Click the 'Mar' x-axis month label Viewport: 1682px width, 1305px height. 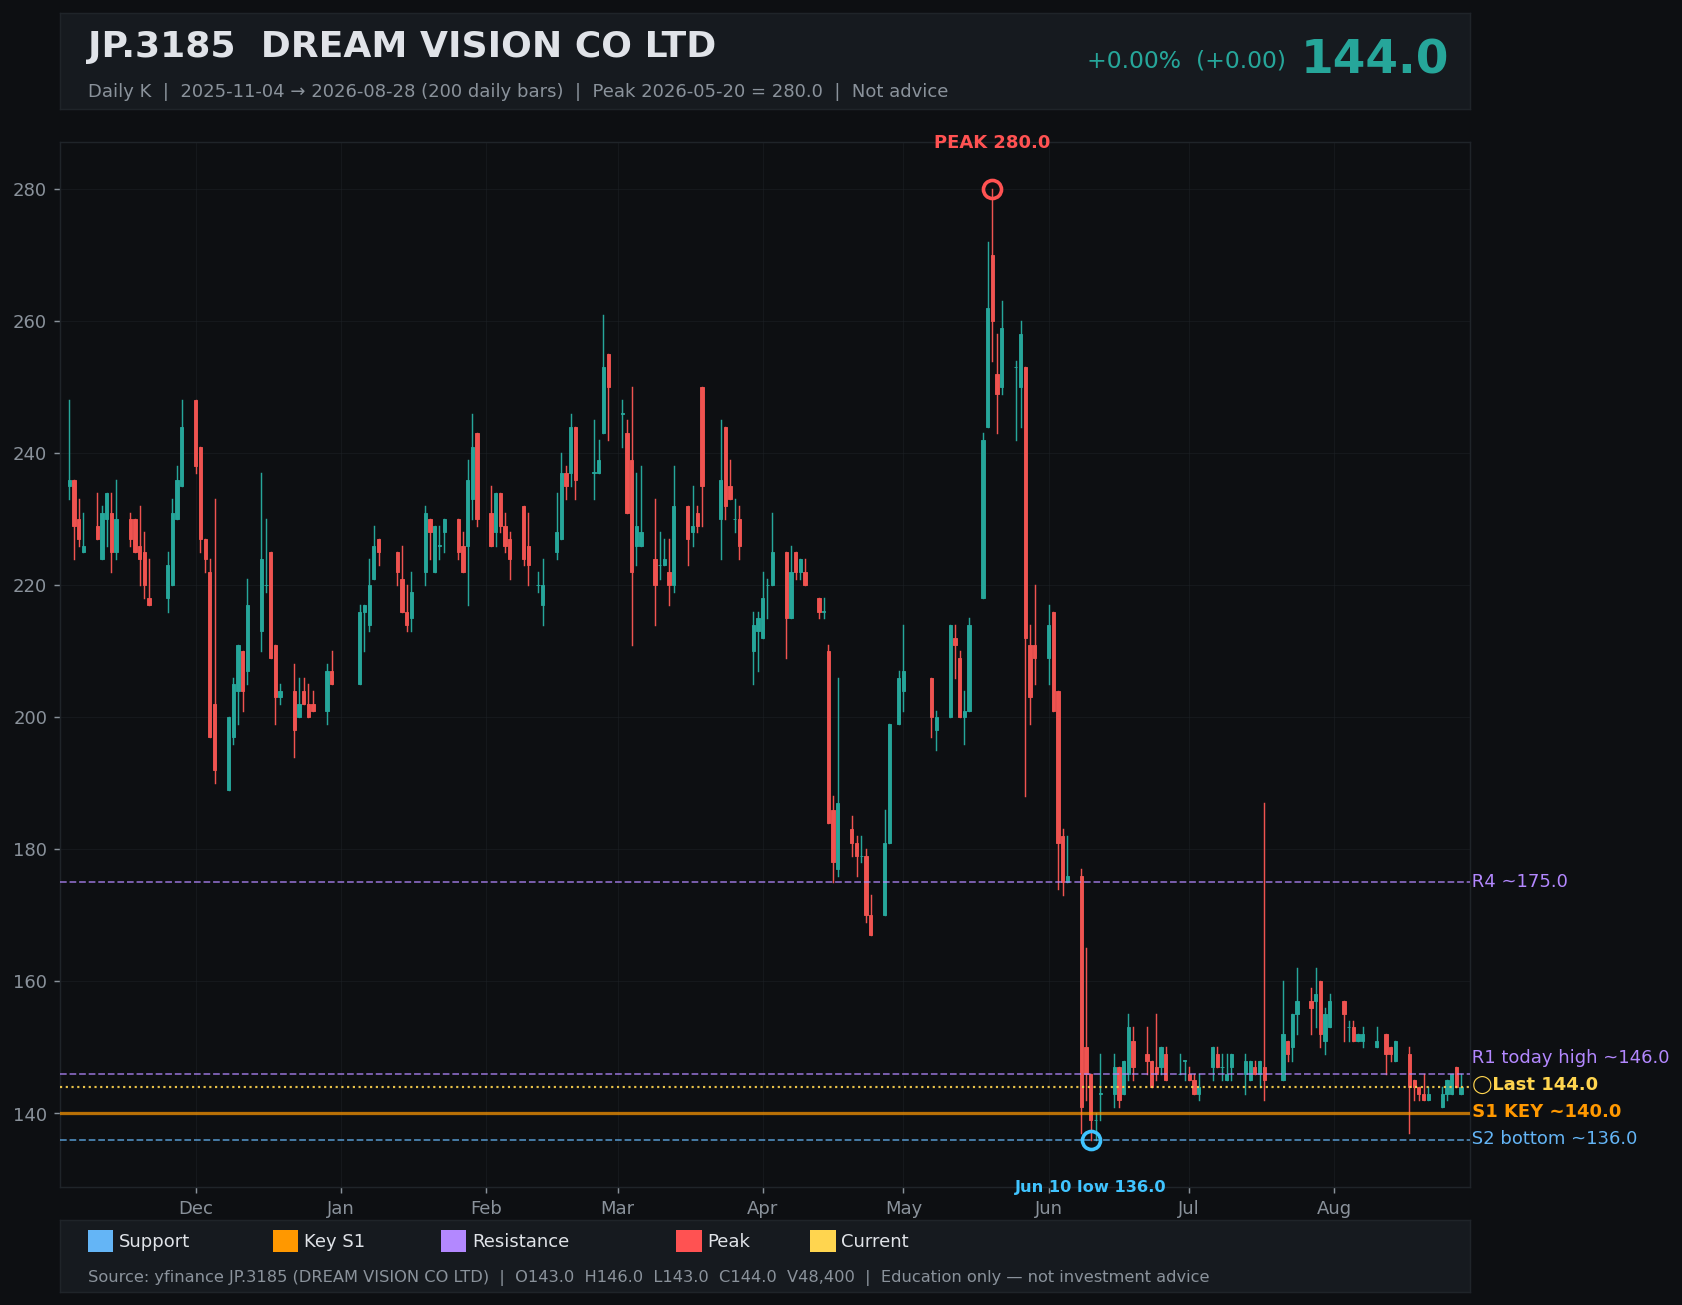coord(618,1208)
